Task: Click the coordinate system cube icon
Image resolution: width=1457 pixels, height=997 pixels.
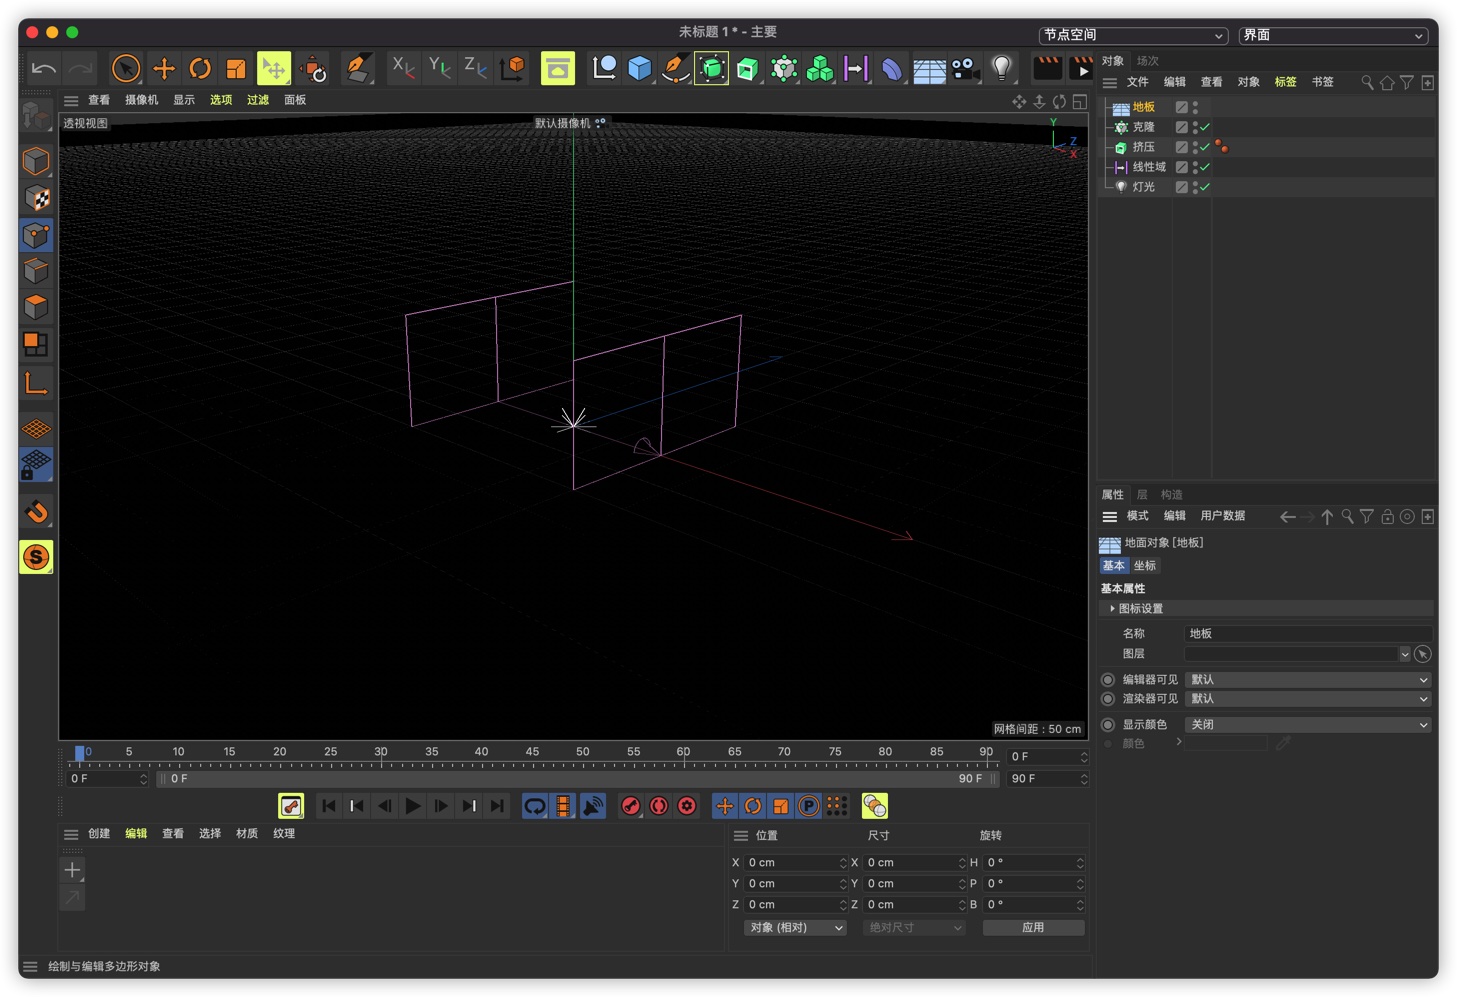Action: pos(513,68)
